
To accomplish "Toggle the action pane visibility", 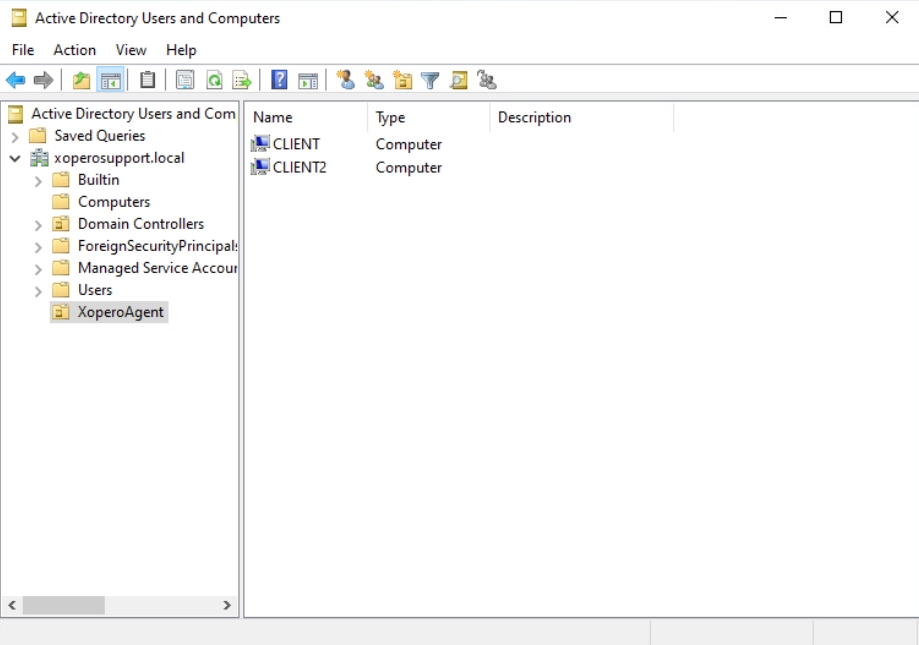I will (307, 80).
